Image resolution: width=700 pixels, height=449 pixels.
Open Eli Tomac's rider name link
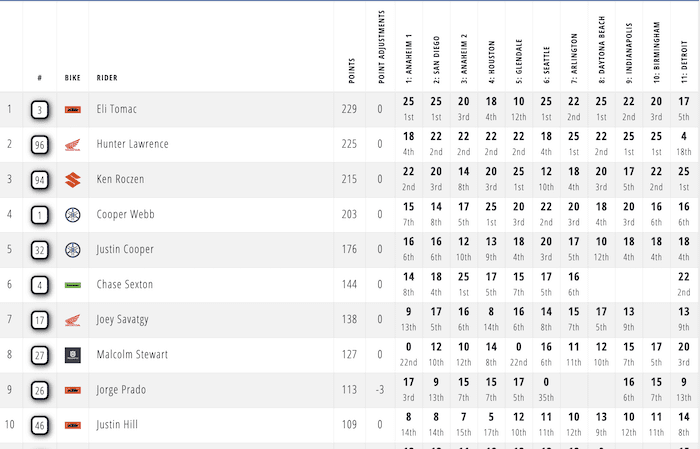[116, 110]
